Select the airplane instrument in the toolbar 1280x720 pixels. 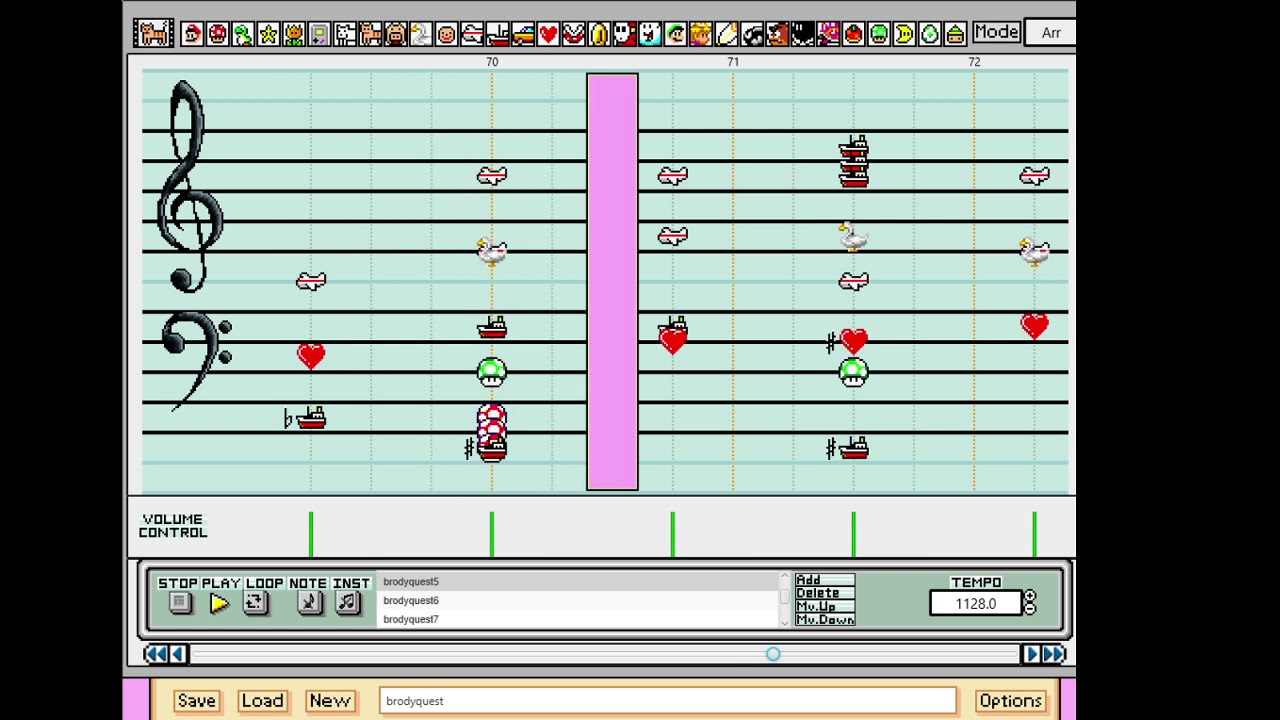(472, 34)
